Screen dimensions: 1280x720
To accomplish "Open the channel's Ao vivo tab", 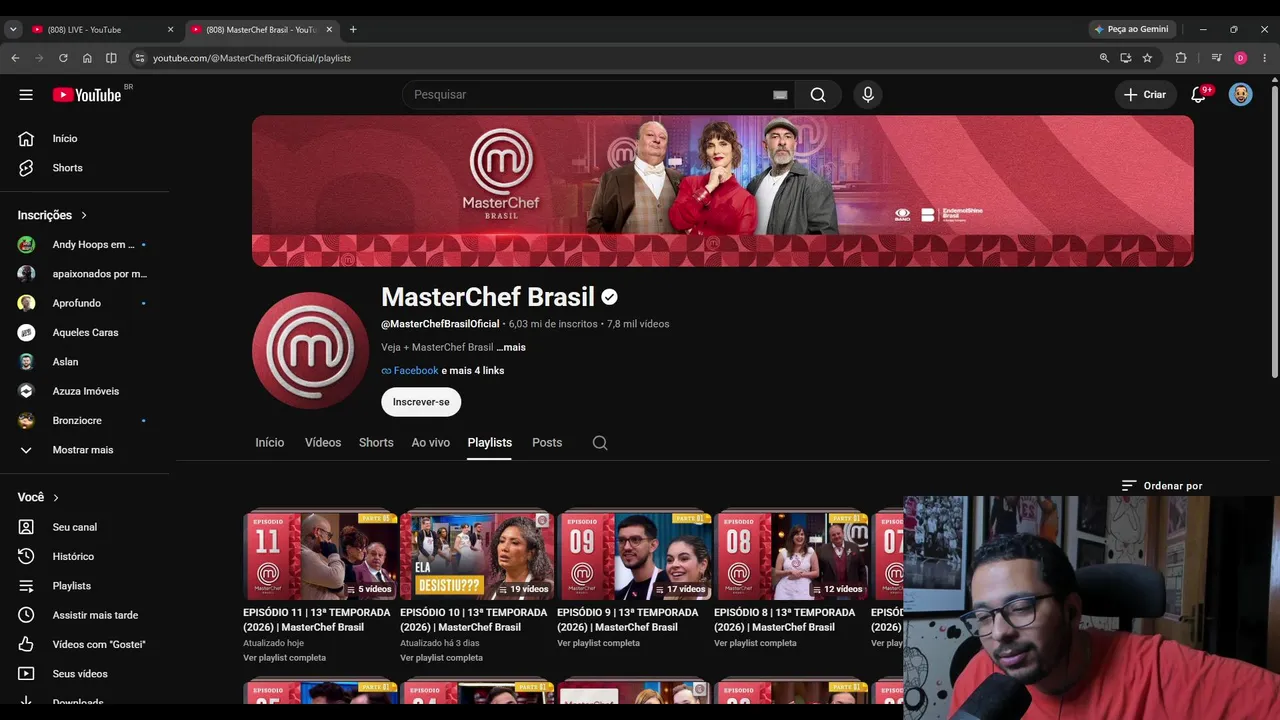I will [431, 443].
